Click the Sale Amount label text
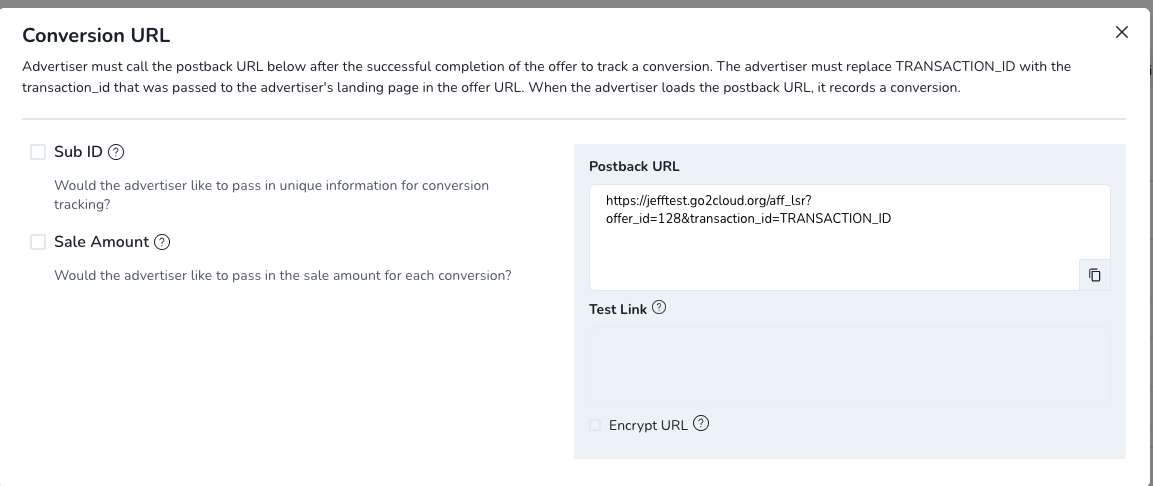This screenshot has height=486, width=1153. point(101,242)
